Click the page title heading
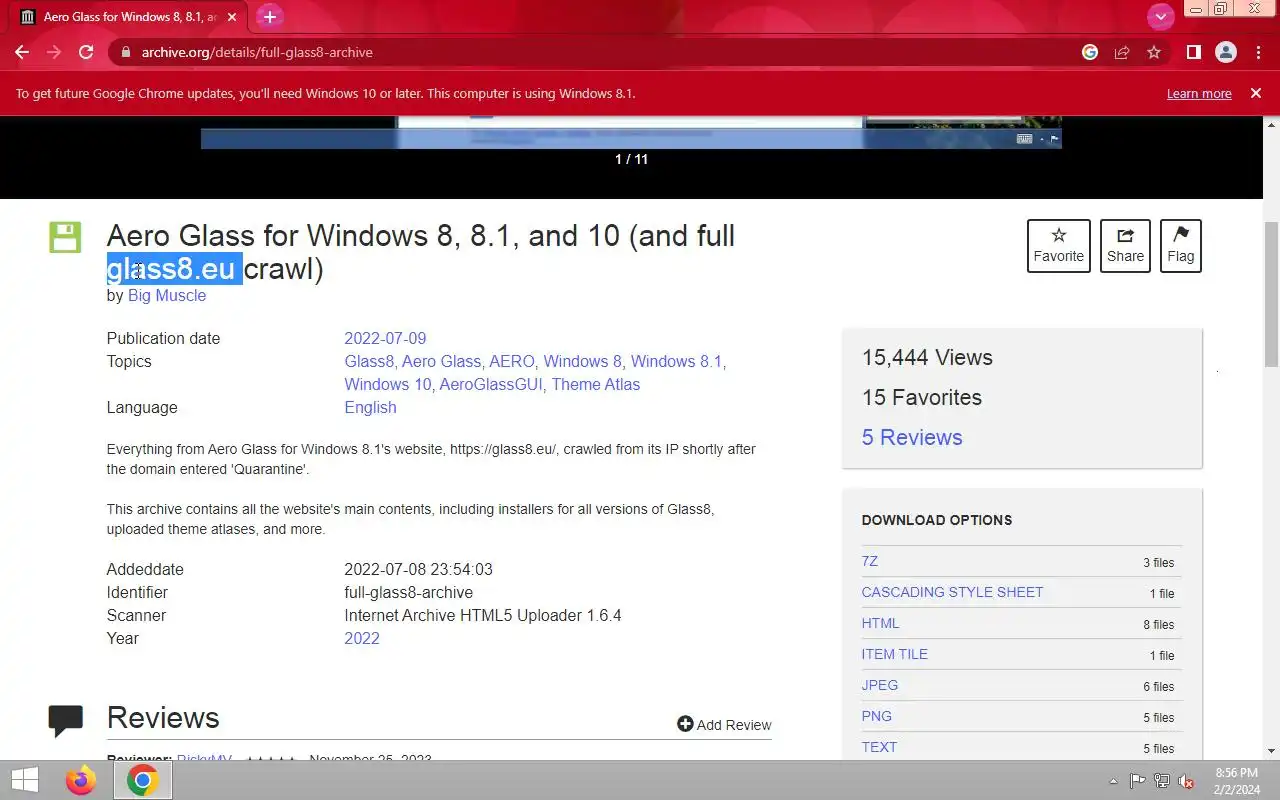The width and height of the screenshot is (1280, 800). click(x=421, y=252)
